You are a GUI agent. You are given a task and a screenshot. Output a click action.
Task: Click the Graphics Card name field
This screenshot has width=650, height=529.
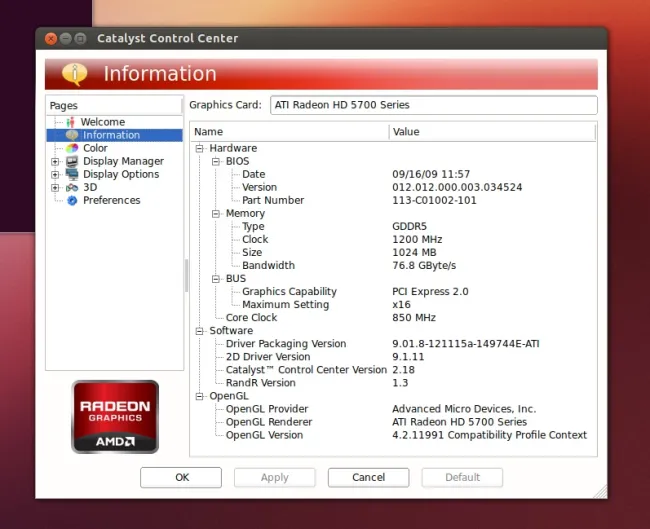(433, 105)
